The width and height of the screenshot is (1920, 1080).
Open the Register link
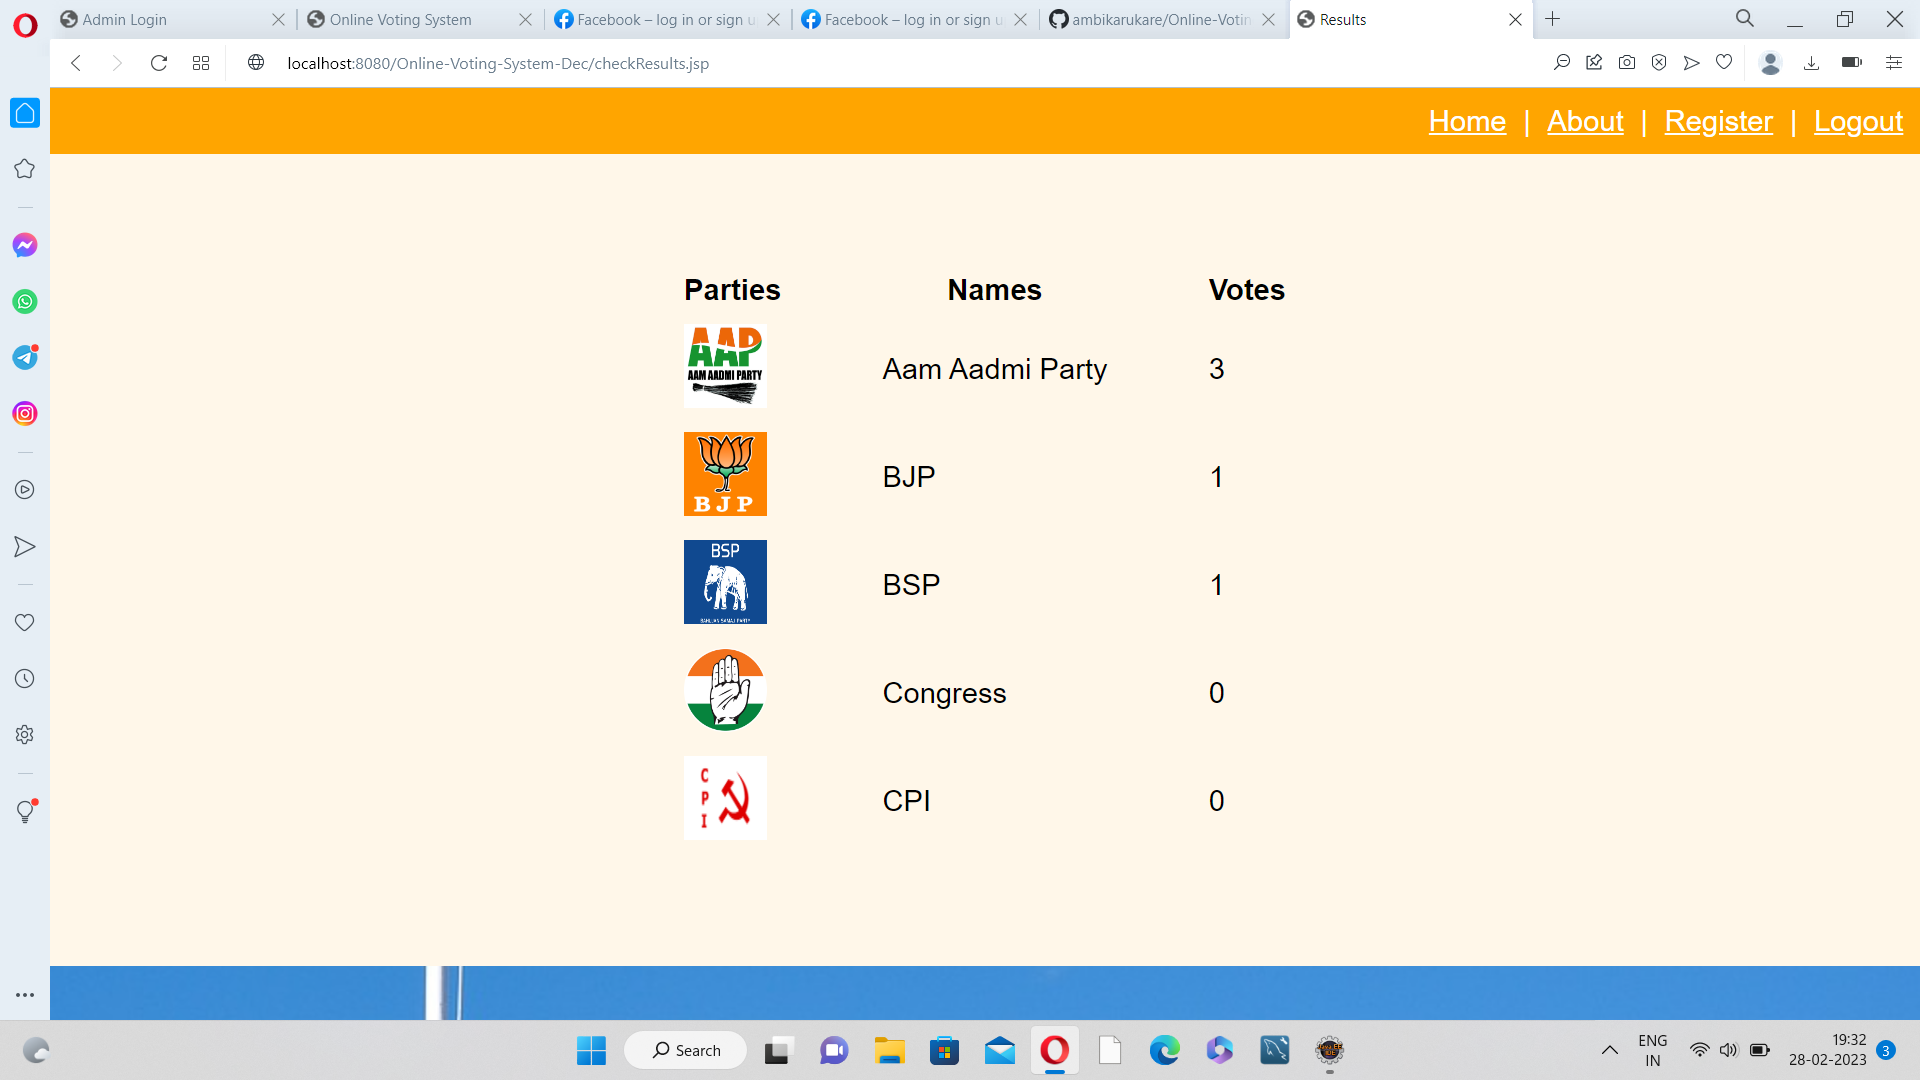(1718, 121)
